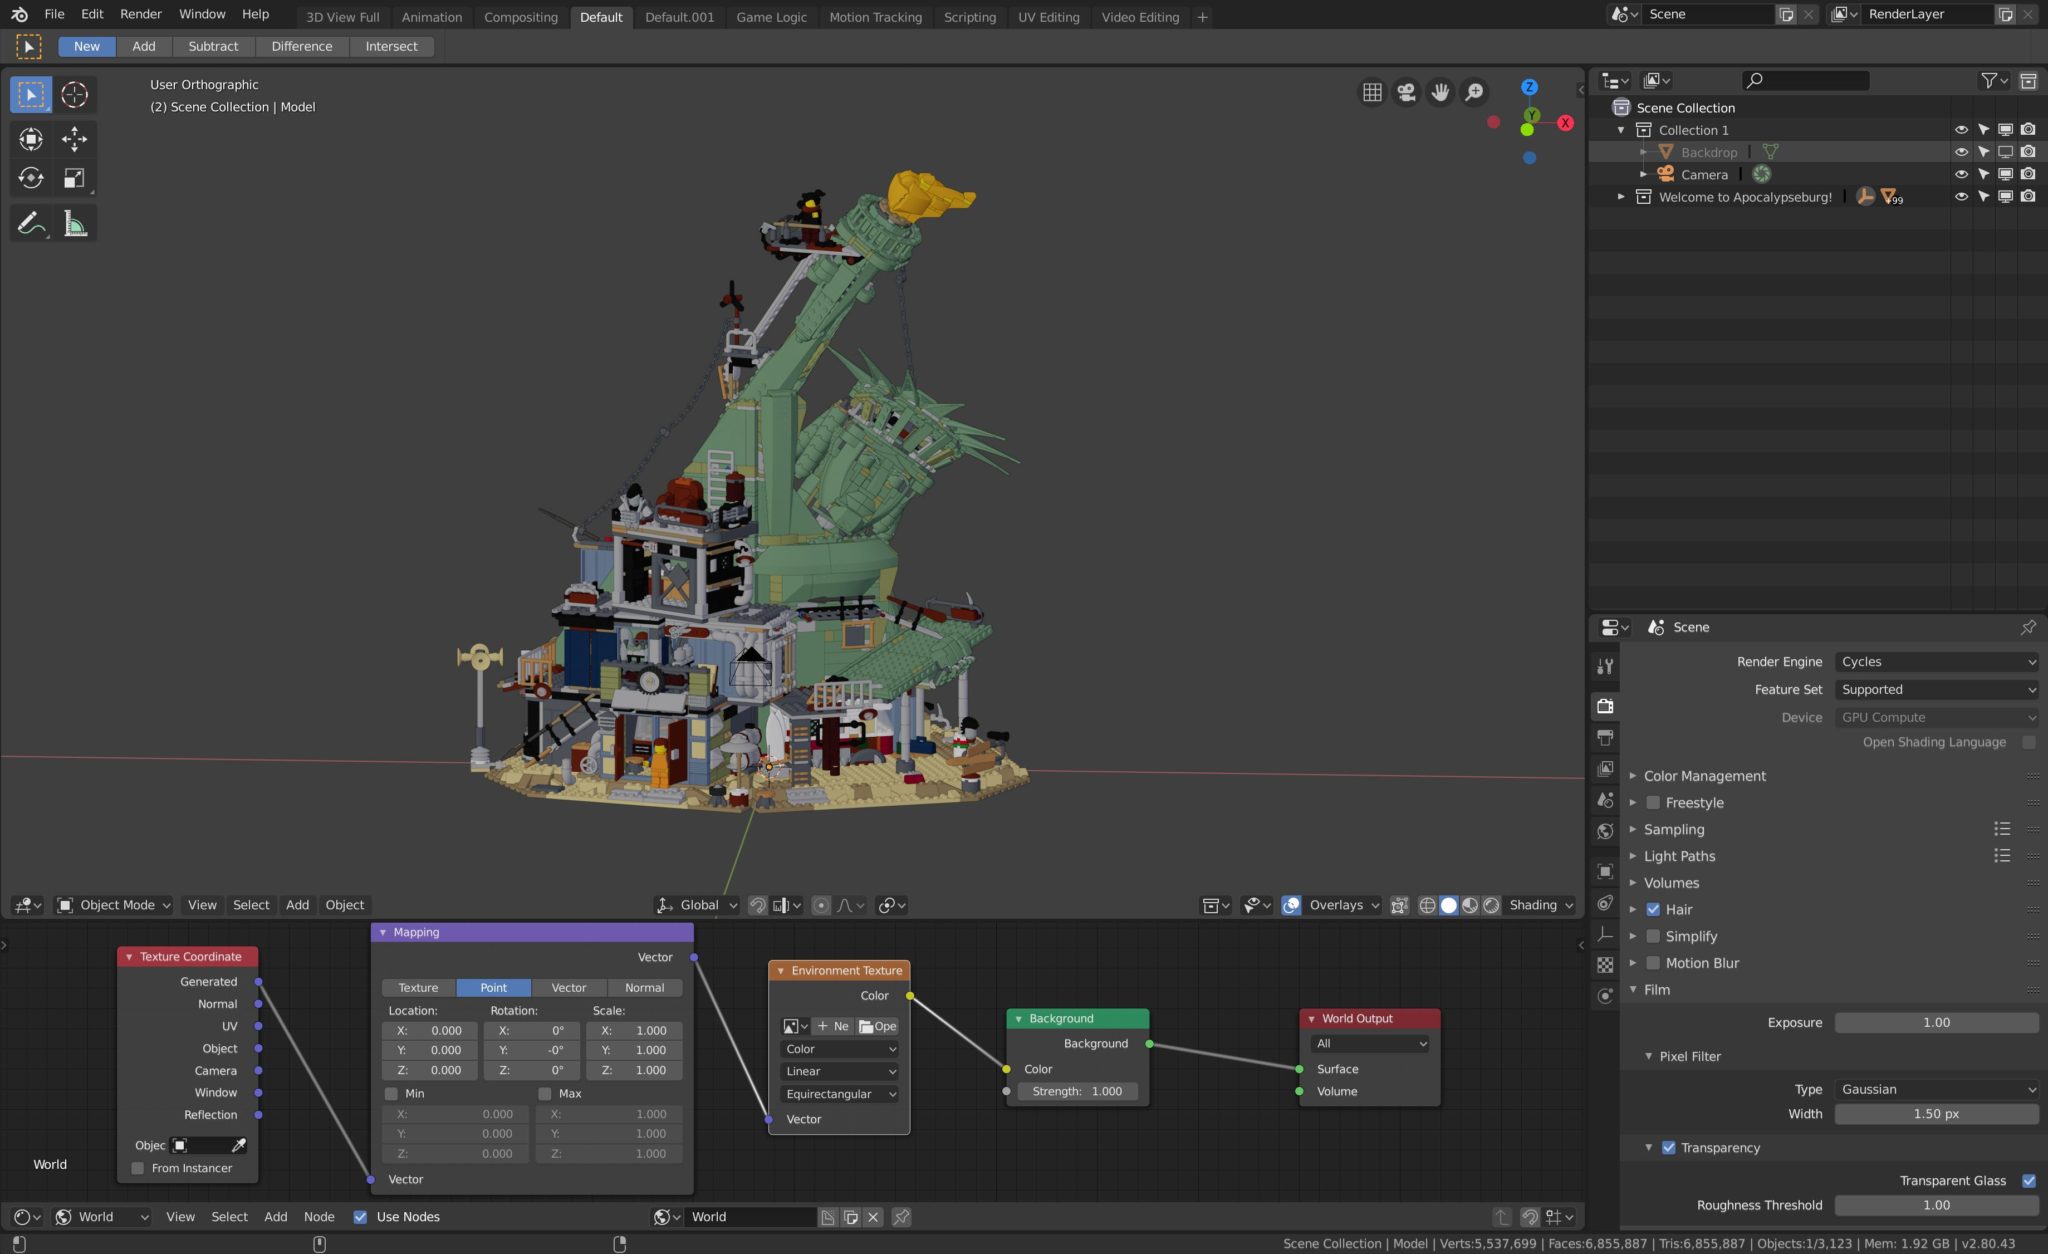
Task: Hide the Backdrop object in outliner
Action: (x=1960, y=152)
